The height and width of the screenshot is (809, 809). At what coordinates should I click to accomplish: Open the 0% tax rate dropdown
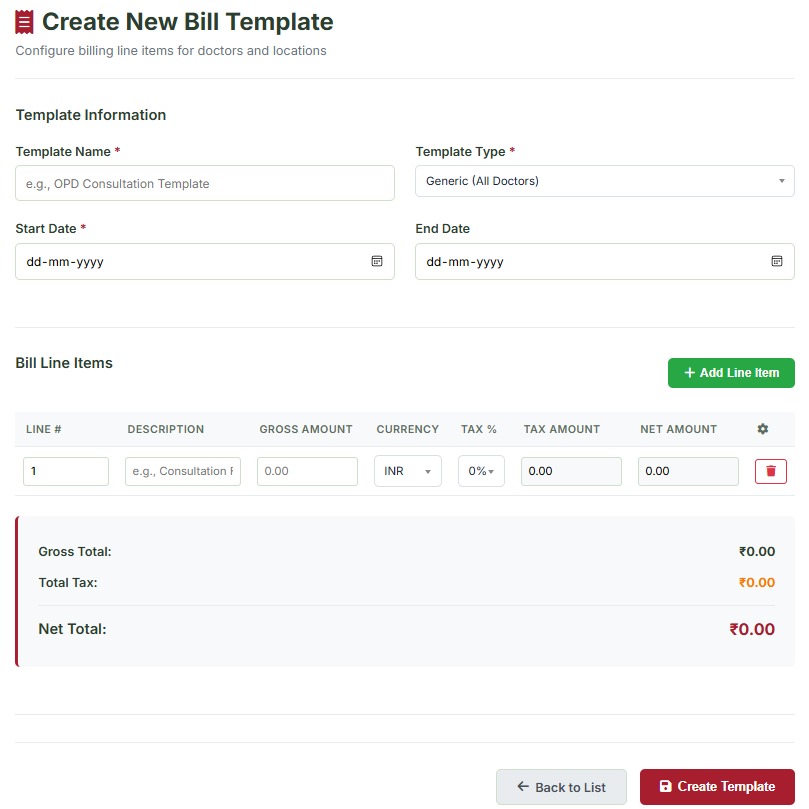coord(481,471)
